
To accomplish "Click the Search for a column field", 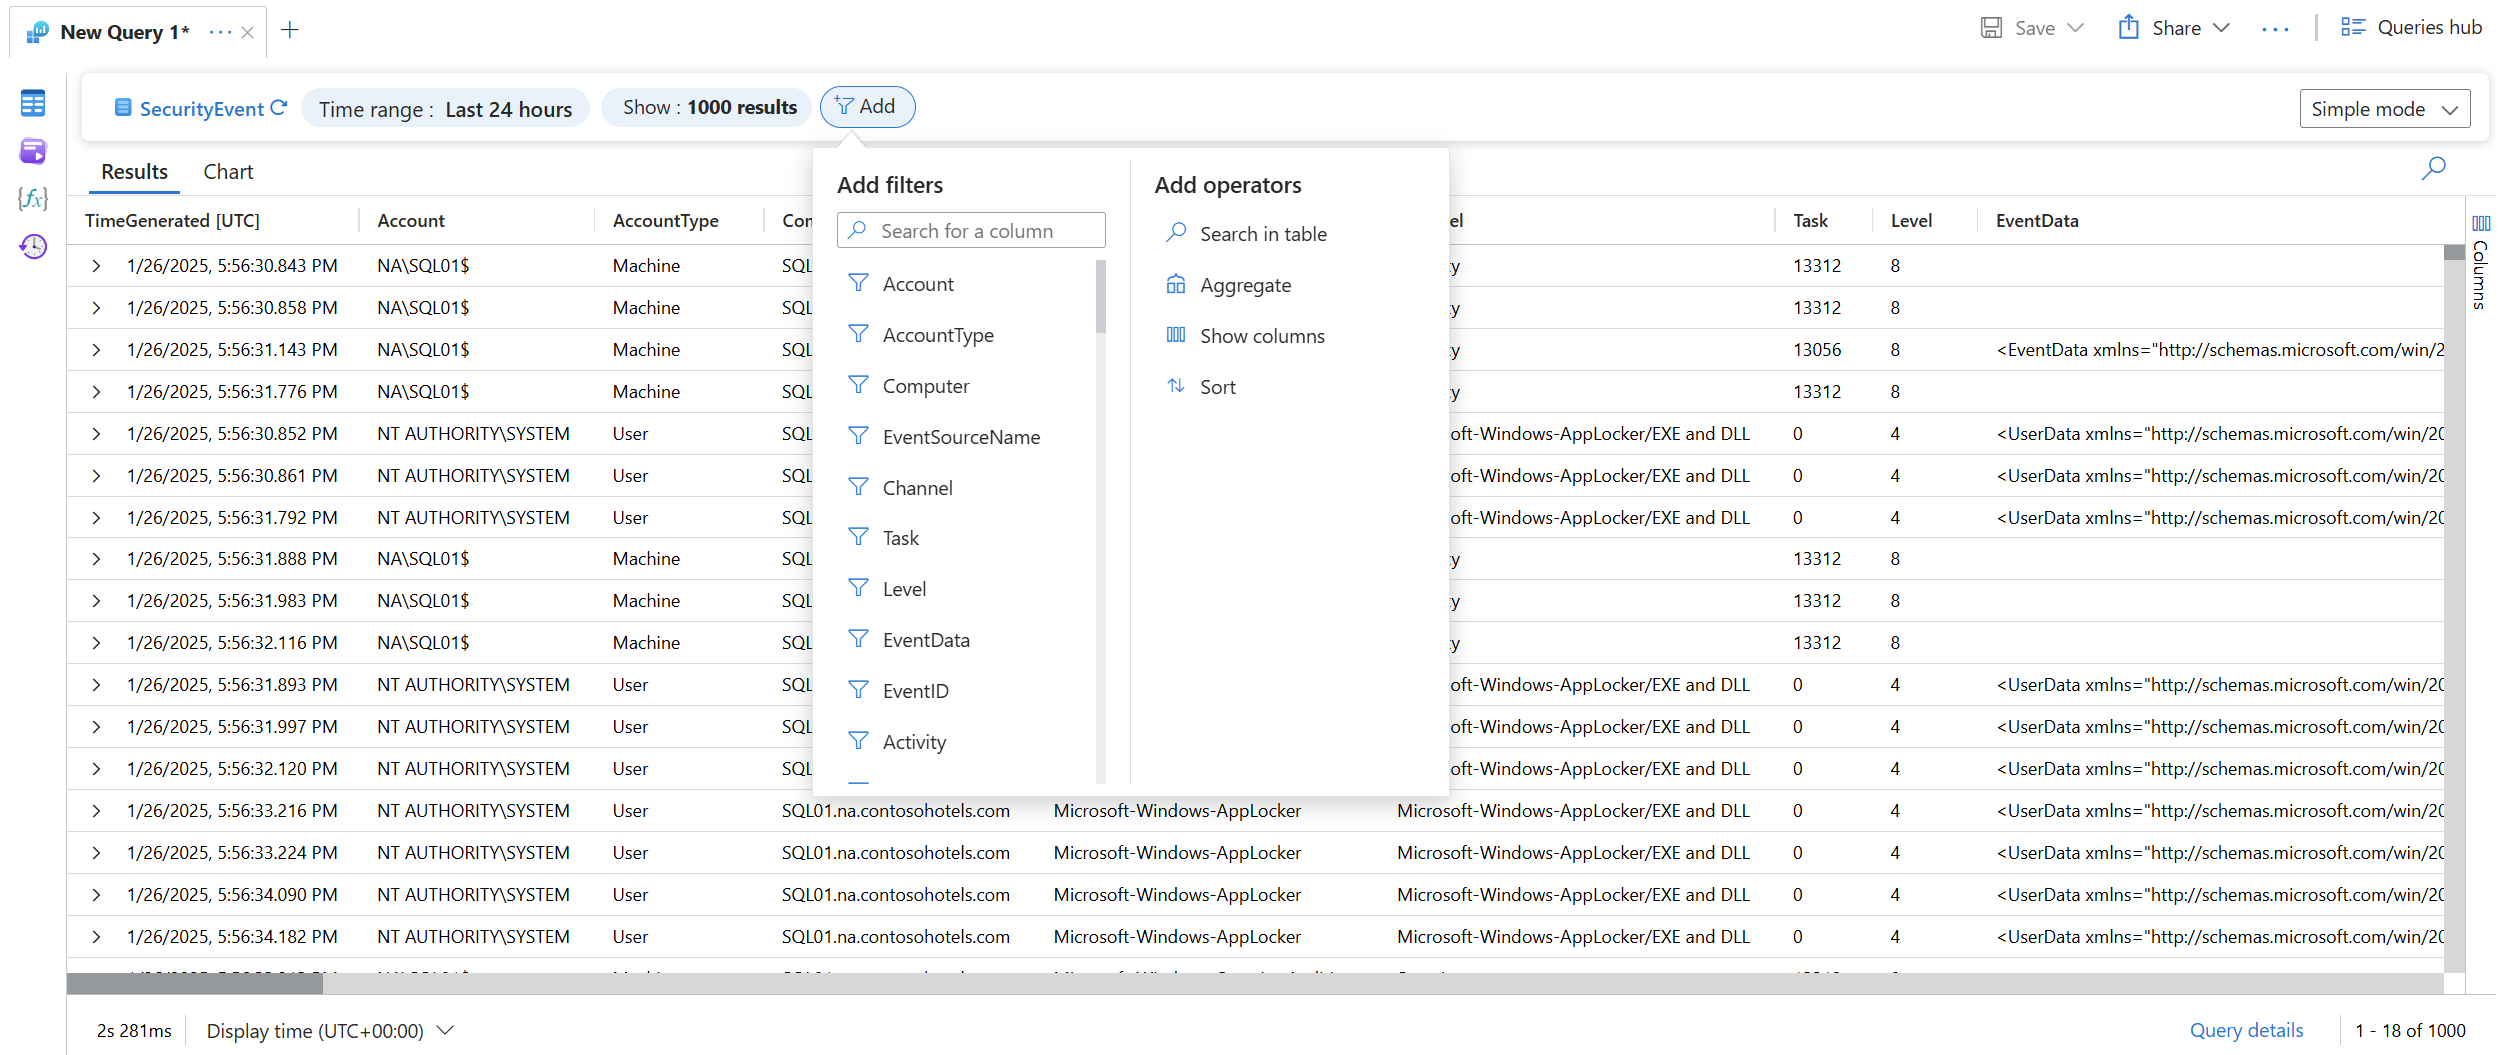I will tap(971, 231).
